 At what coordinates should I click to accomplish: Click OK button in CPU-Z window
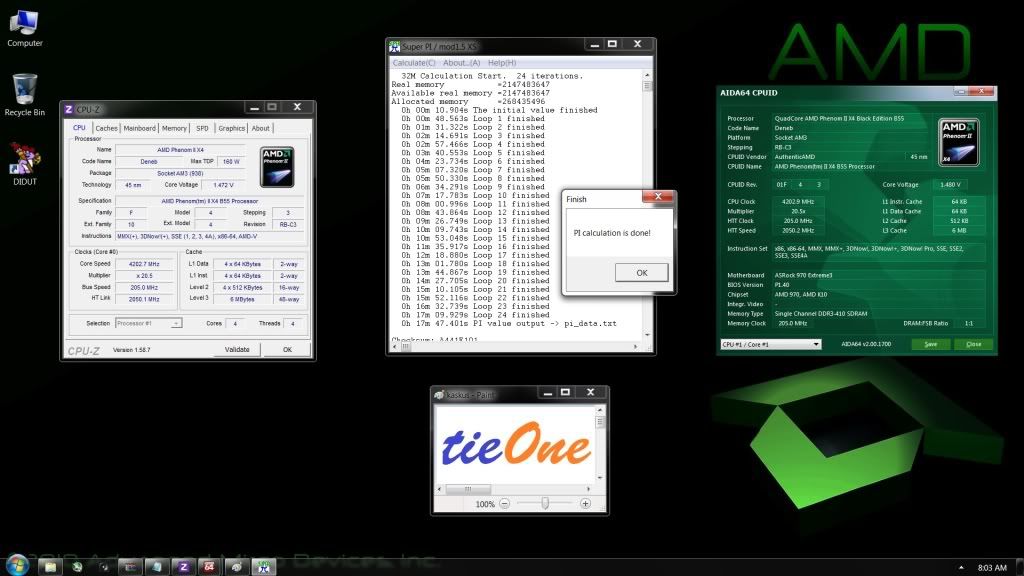click(x=287, y=349)
